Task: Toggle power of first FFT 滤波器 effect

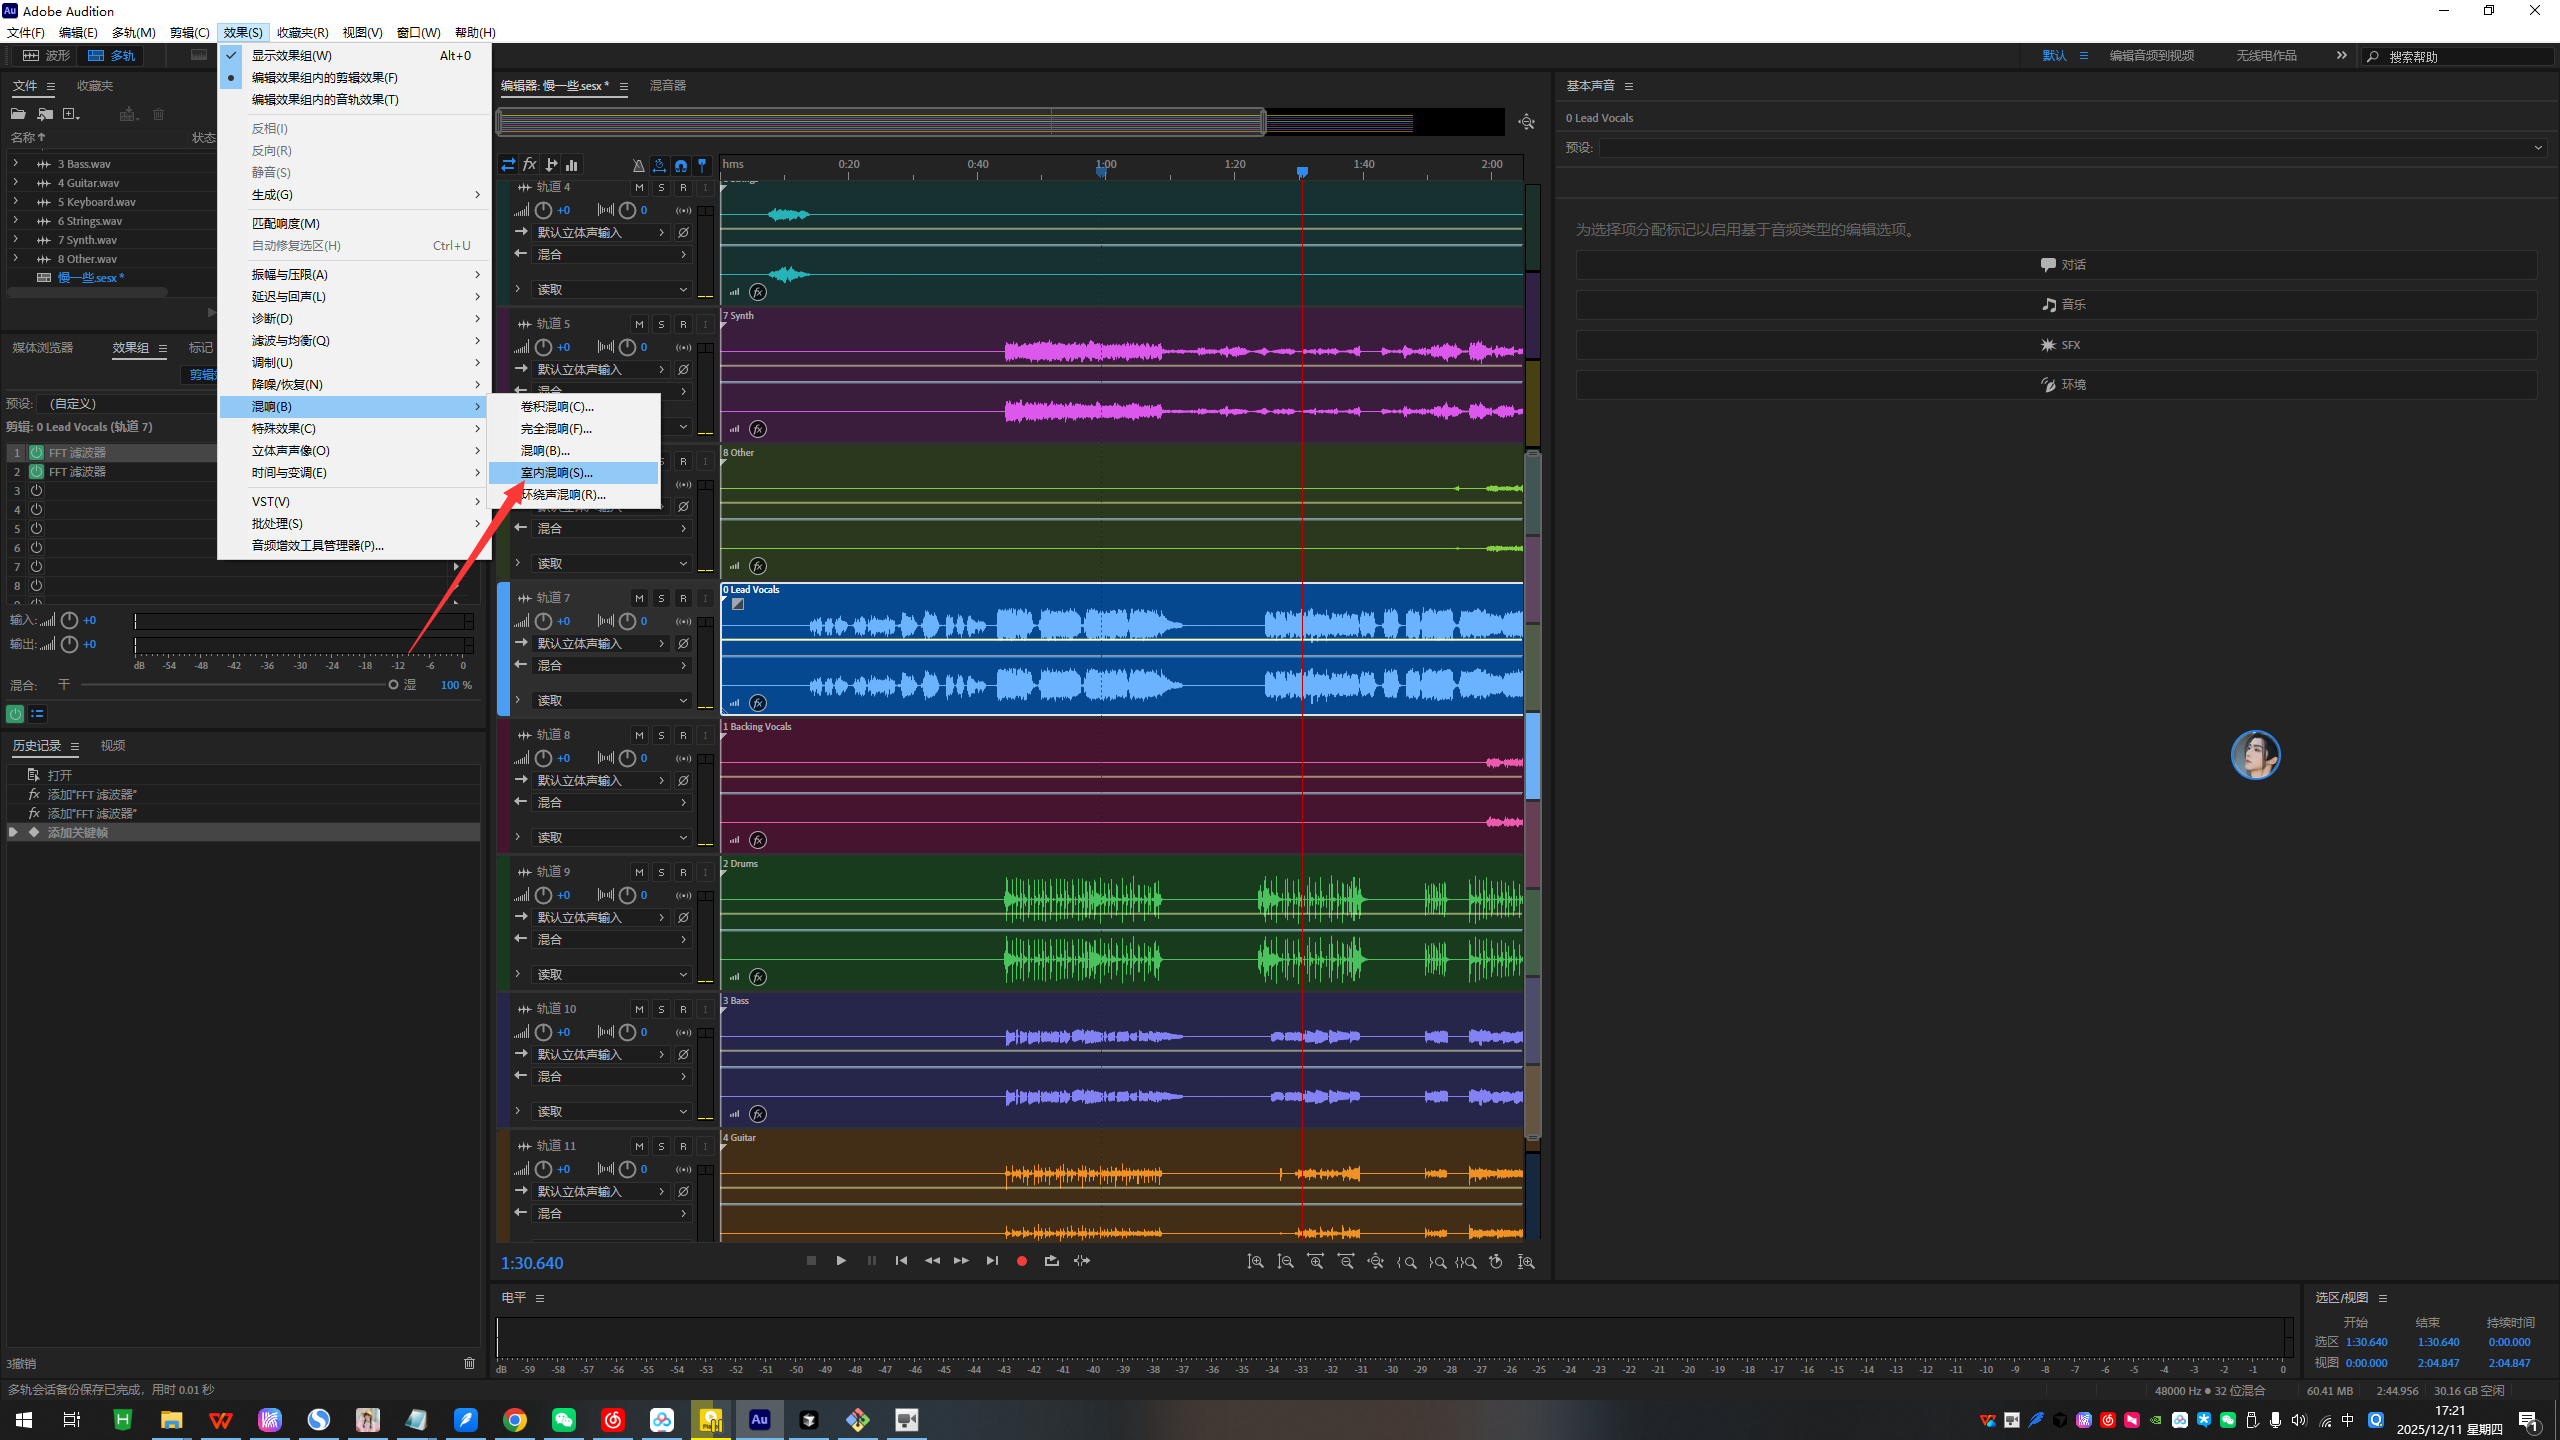Action: click(36, 453)
